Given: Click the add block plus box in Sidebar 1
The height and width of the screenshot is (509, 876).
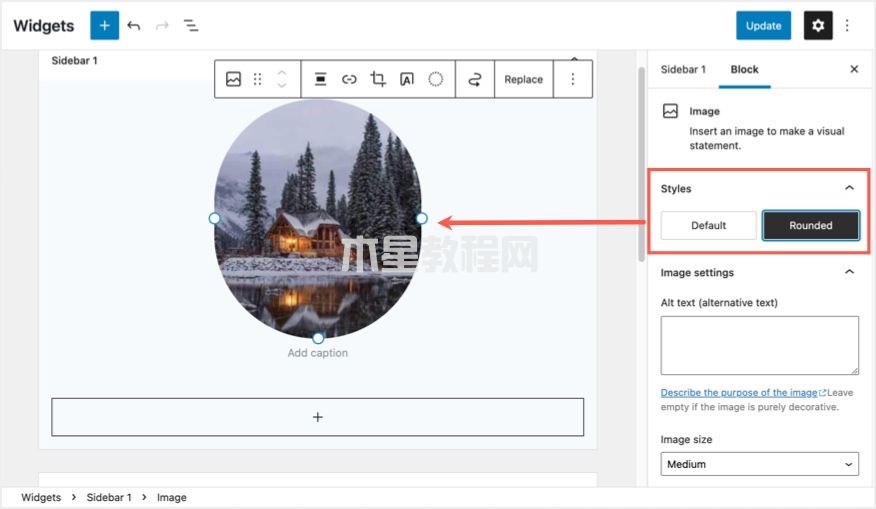Looking at the screenshot, I should click(317, 417).
